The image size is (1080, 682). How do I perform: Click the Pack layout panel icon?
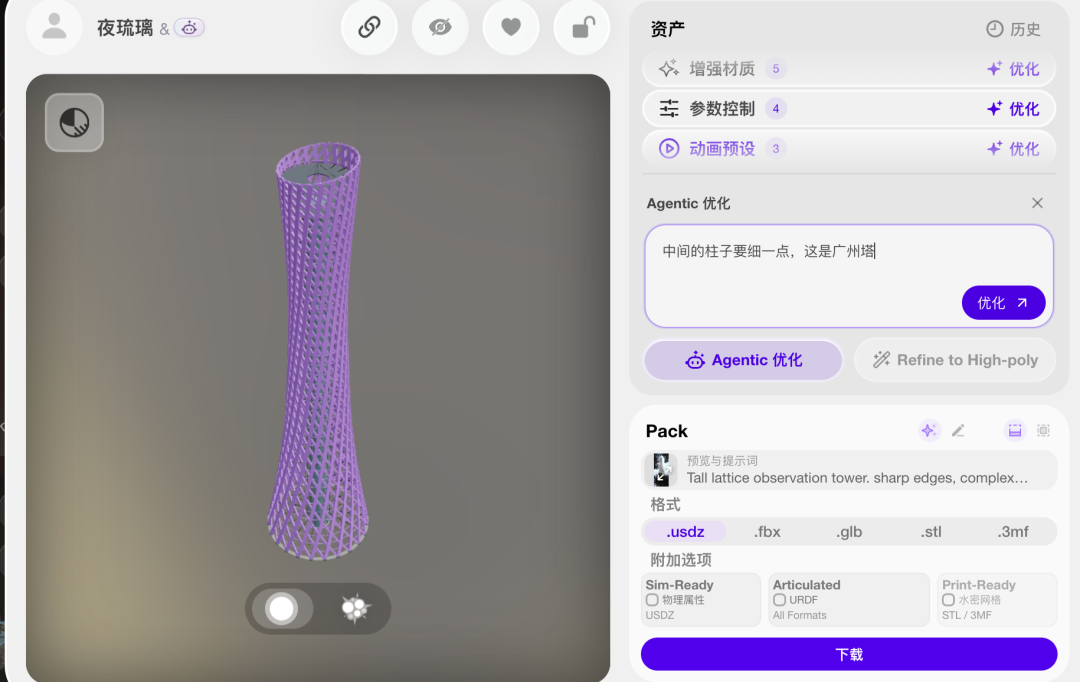(x=1015, y=431)
